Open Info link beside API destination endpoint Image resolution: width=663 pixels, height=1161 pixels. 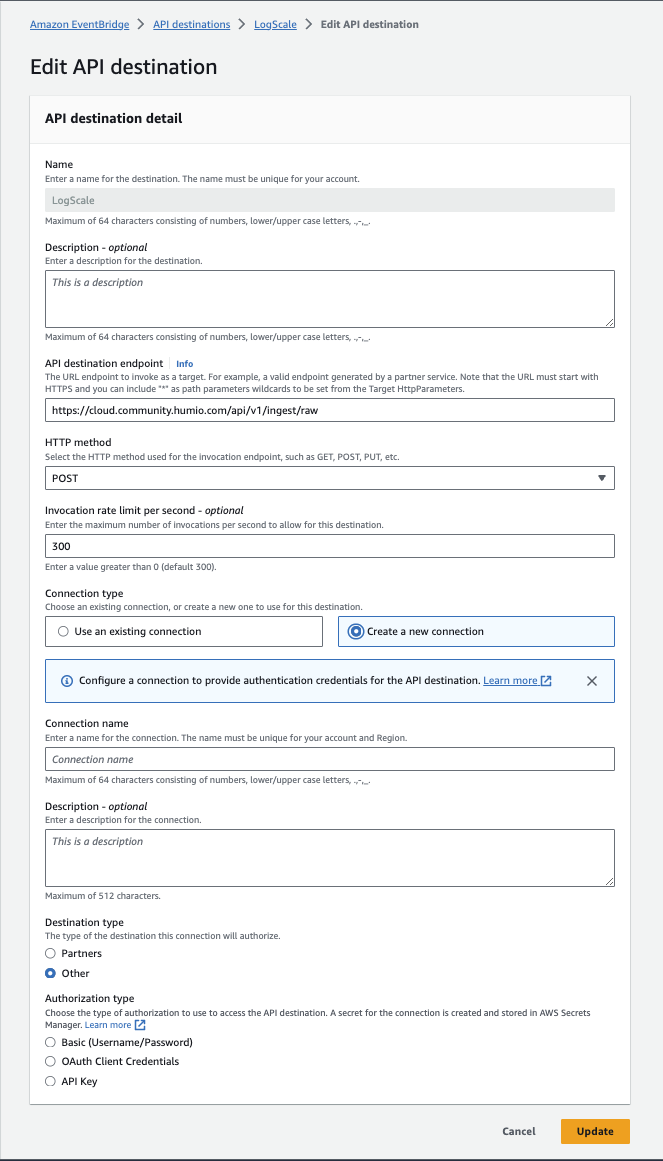(x=185, y=364)
